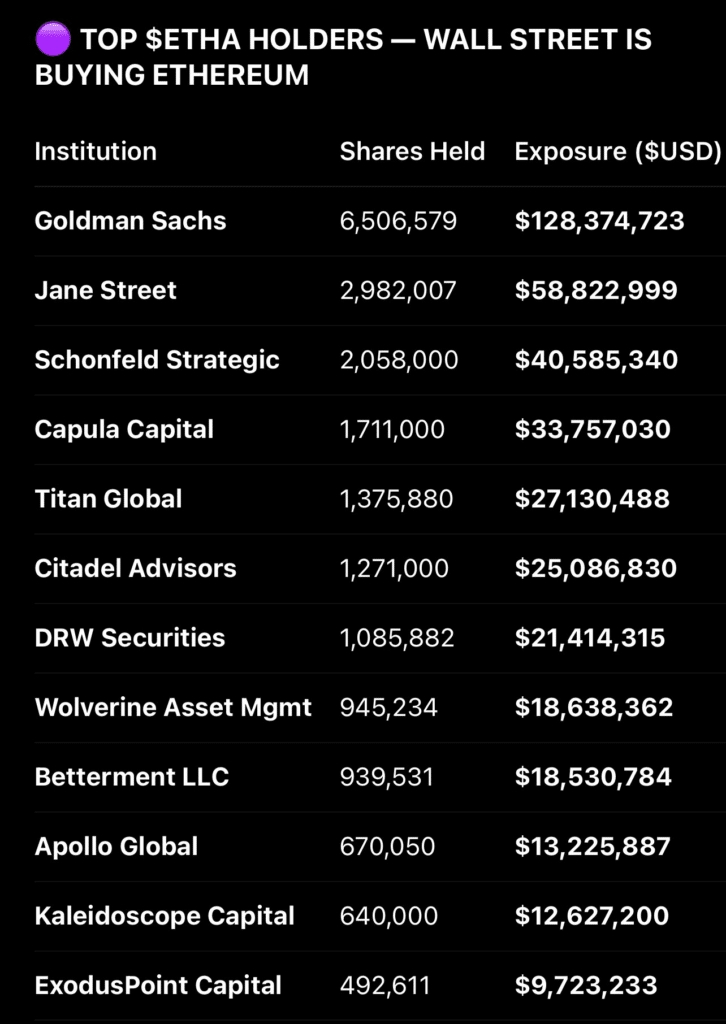Click the purple circle icon in the title
726x1024 pixels.
pyautogui.click(x=52, y=39)
